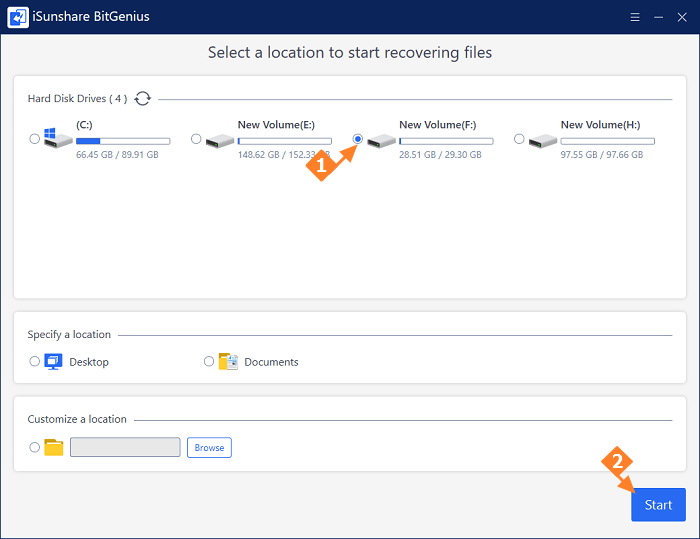Click the 28.51 GB / 29.30 GB text
700x539 pixels.
441,155
